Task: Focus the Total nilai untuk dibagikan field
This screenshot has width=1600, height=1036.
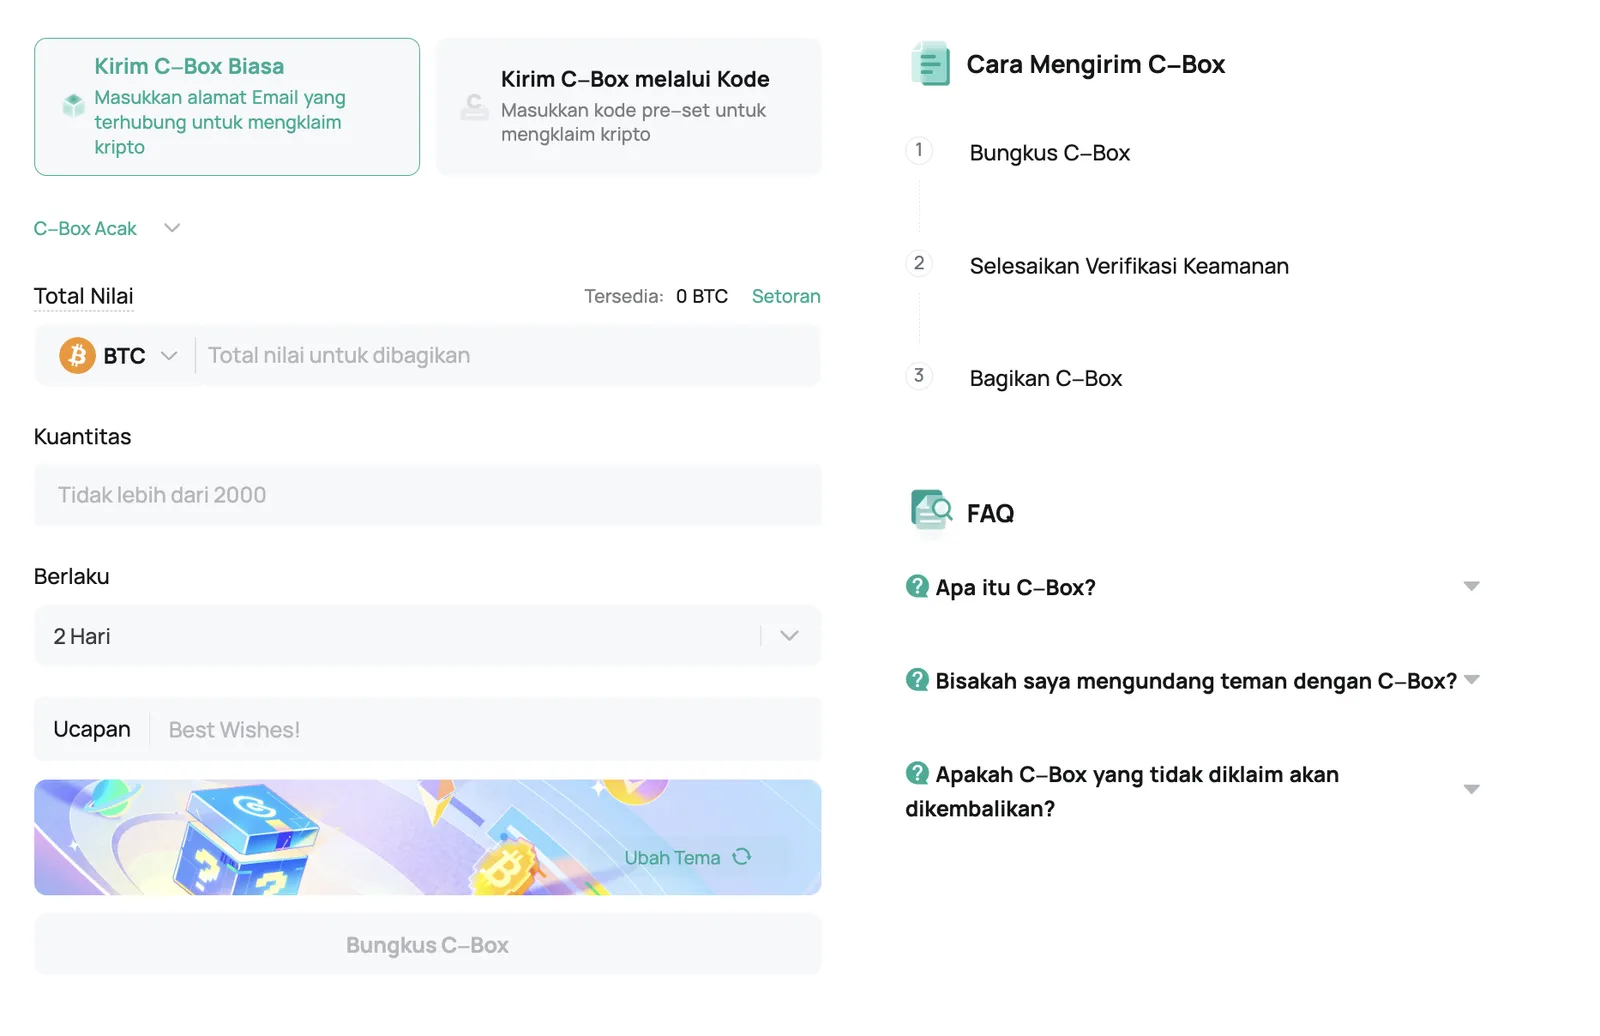Action: tap(509, 355)
